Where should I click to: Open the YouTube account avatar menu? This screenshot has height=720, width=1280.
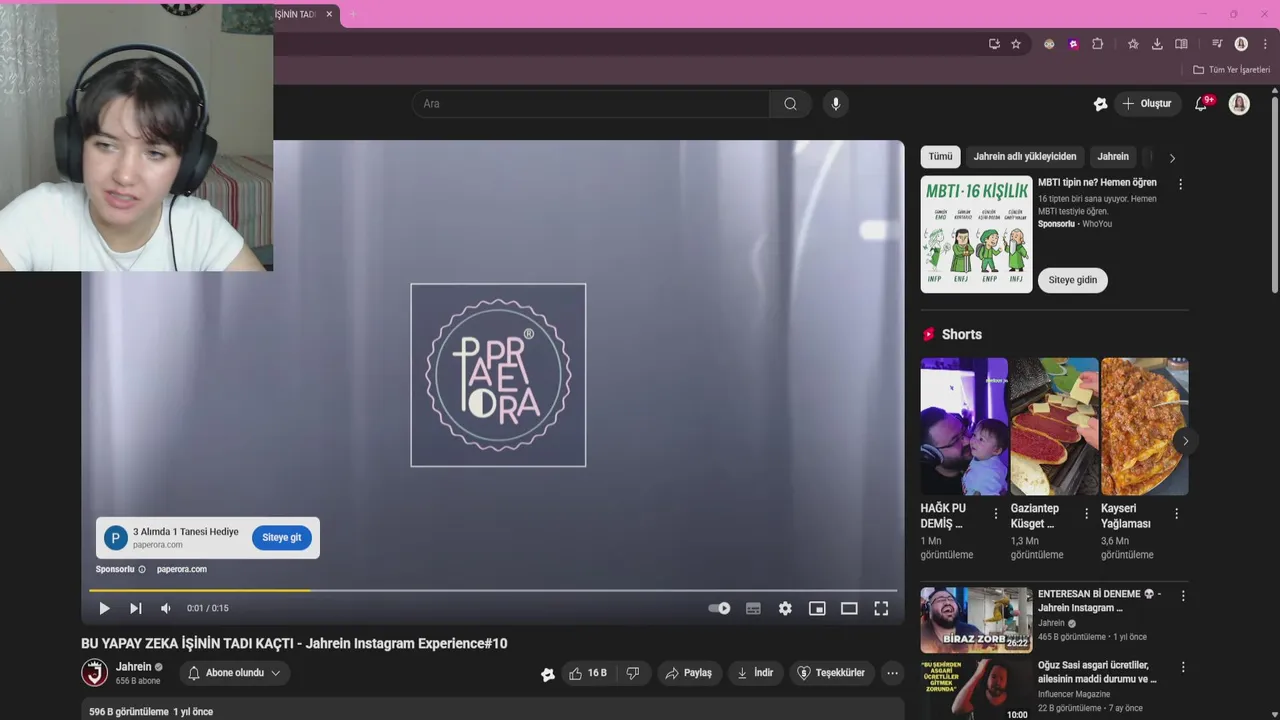click(1239, 104)
